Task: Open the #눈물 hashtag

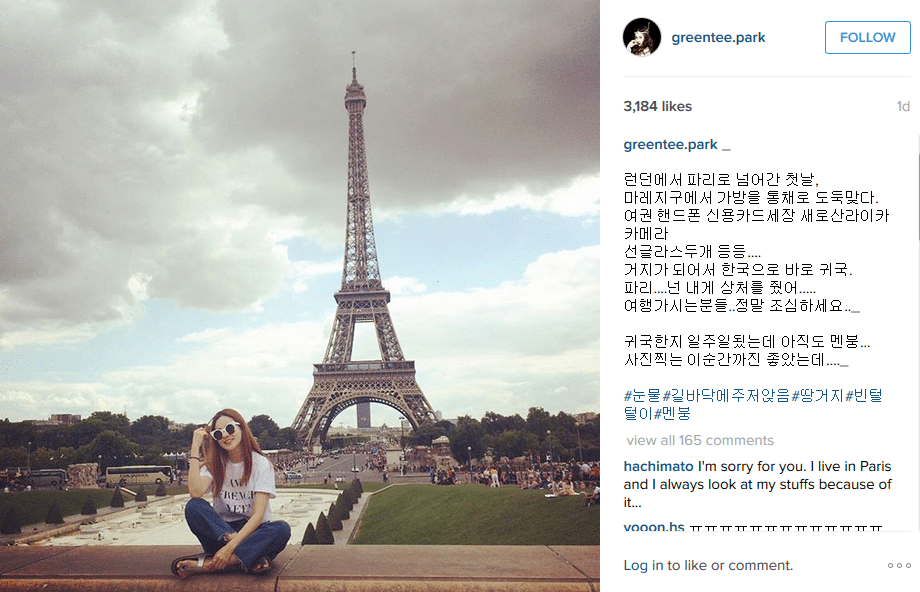Action: click(x=642, y=395)
